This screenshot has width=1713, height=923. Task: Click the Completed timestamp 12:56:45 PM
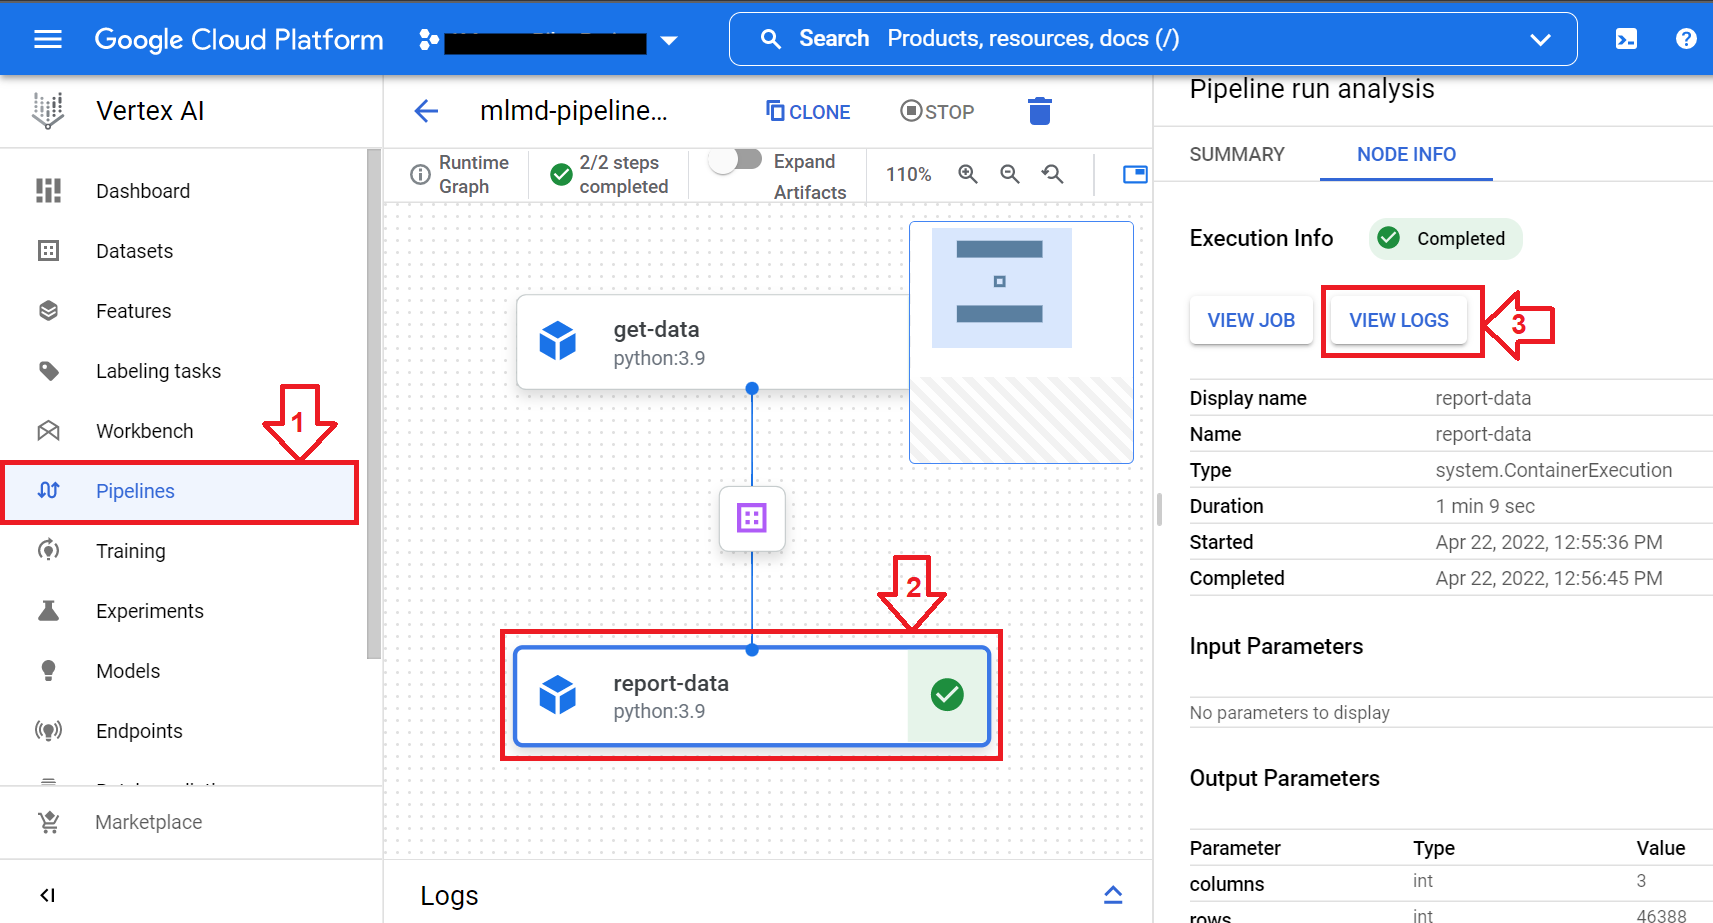point(1549,578)
